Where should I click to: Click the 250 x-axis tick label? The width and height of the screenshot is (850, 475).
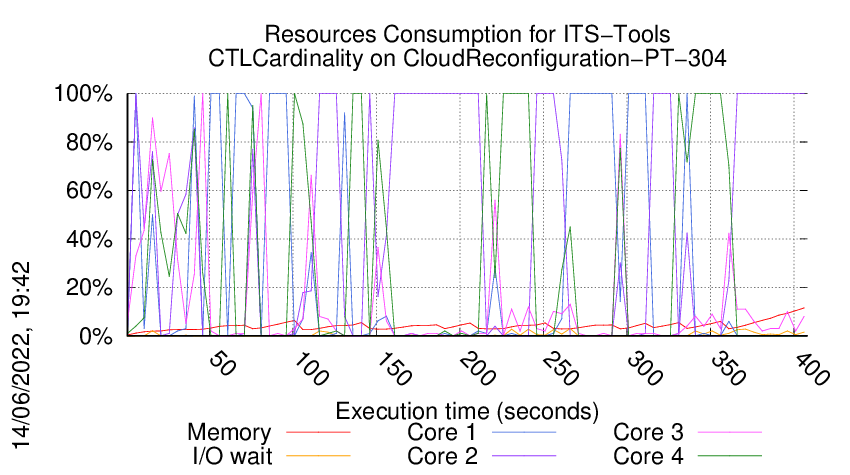tap(561, 369)
